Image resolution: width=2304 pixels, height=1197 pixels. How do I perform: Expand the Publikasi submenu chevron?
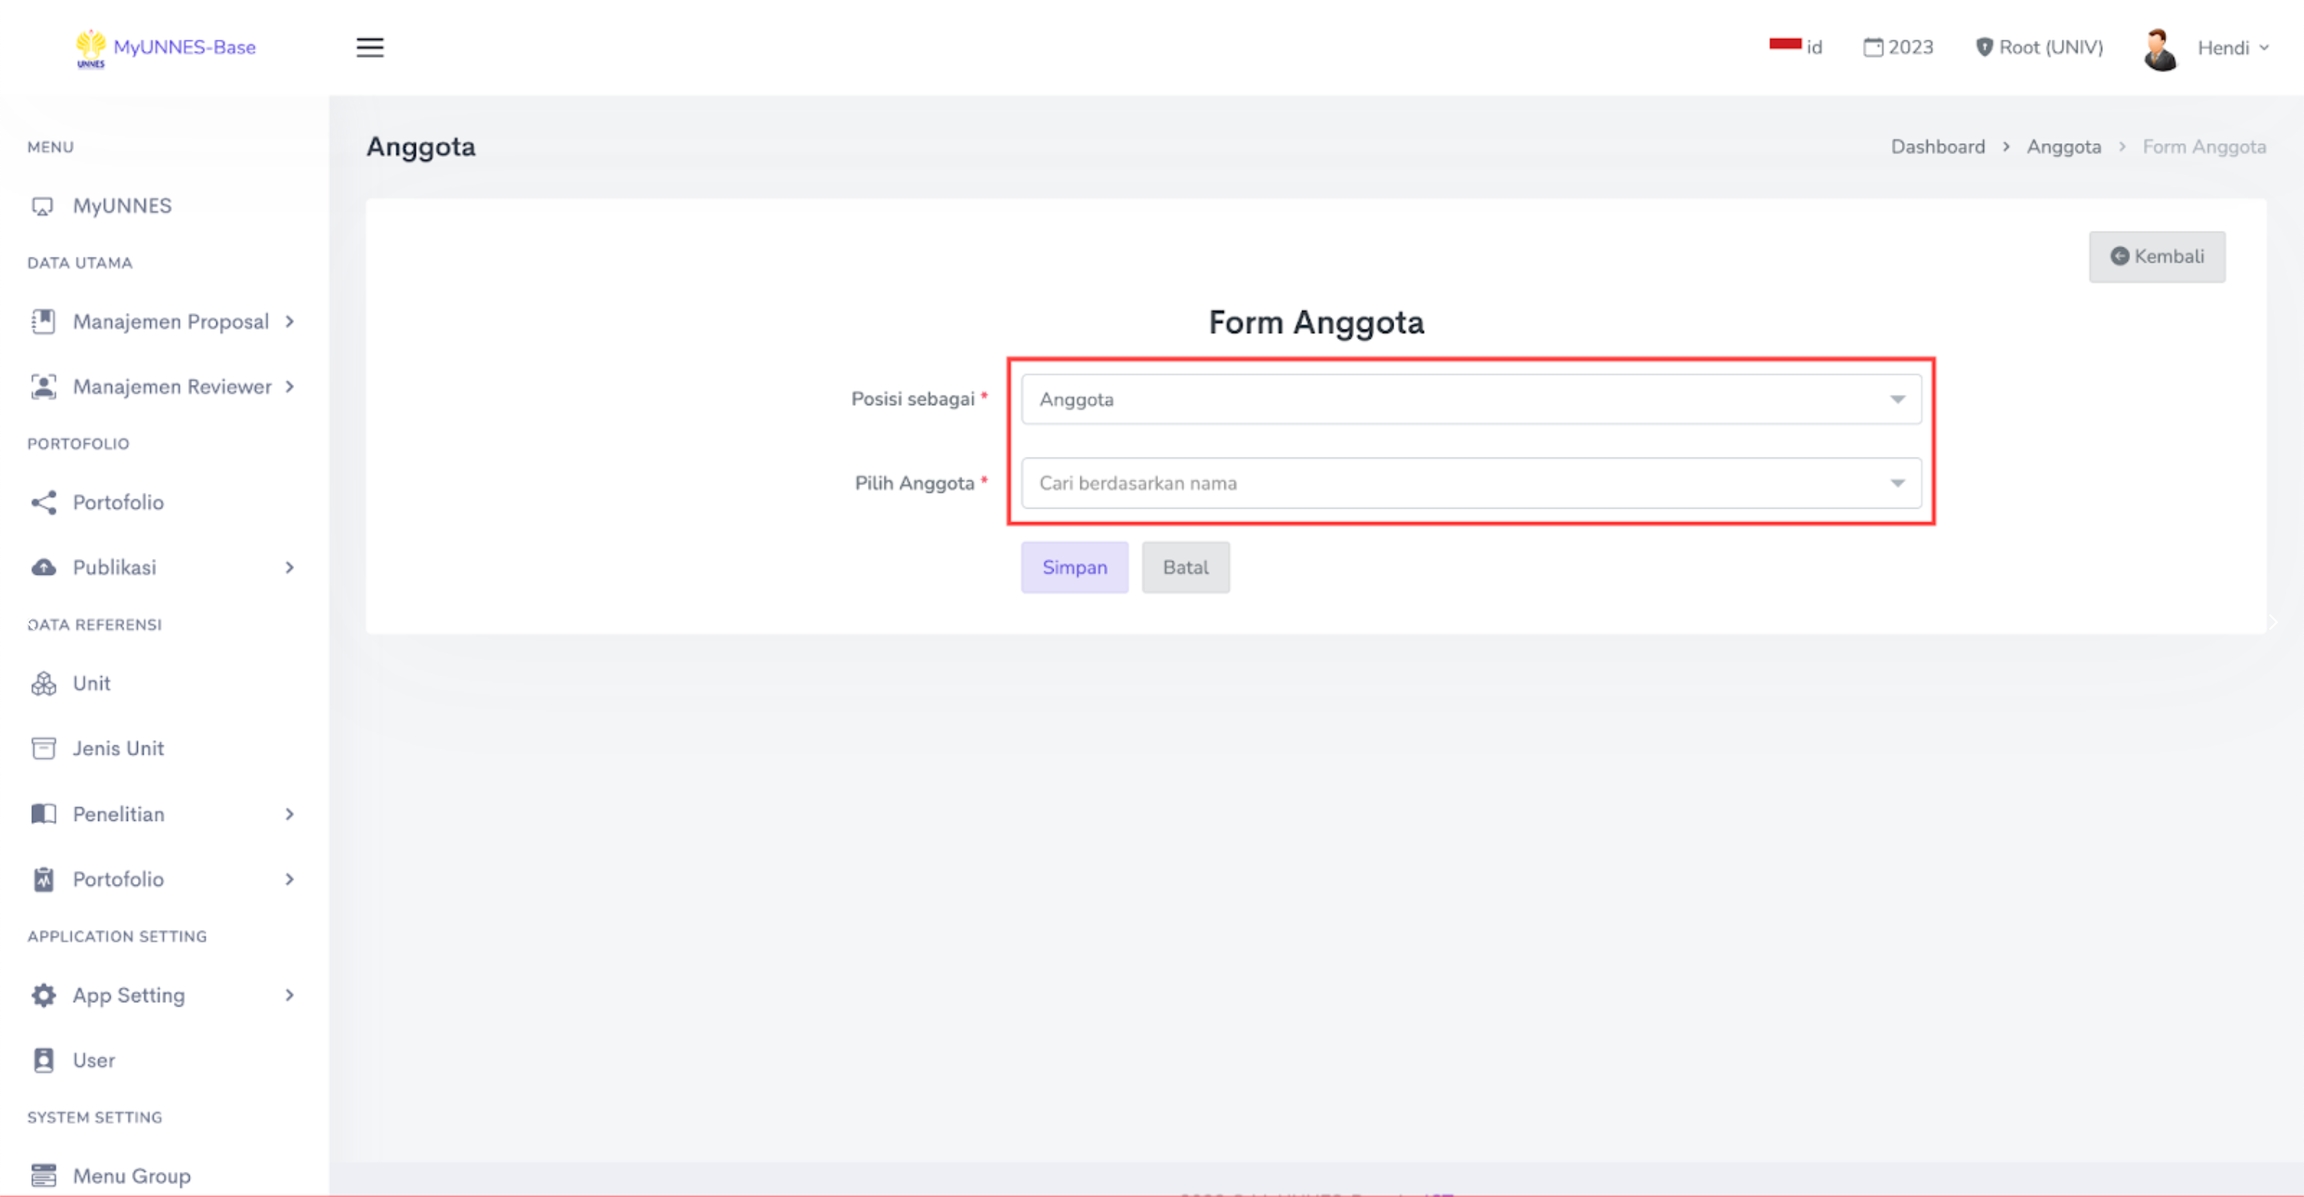[289, 568]
